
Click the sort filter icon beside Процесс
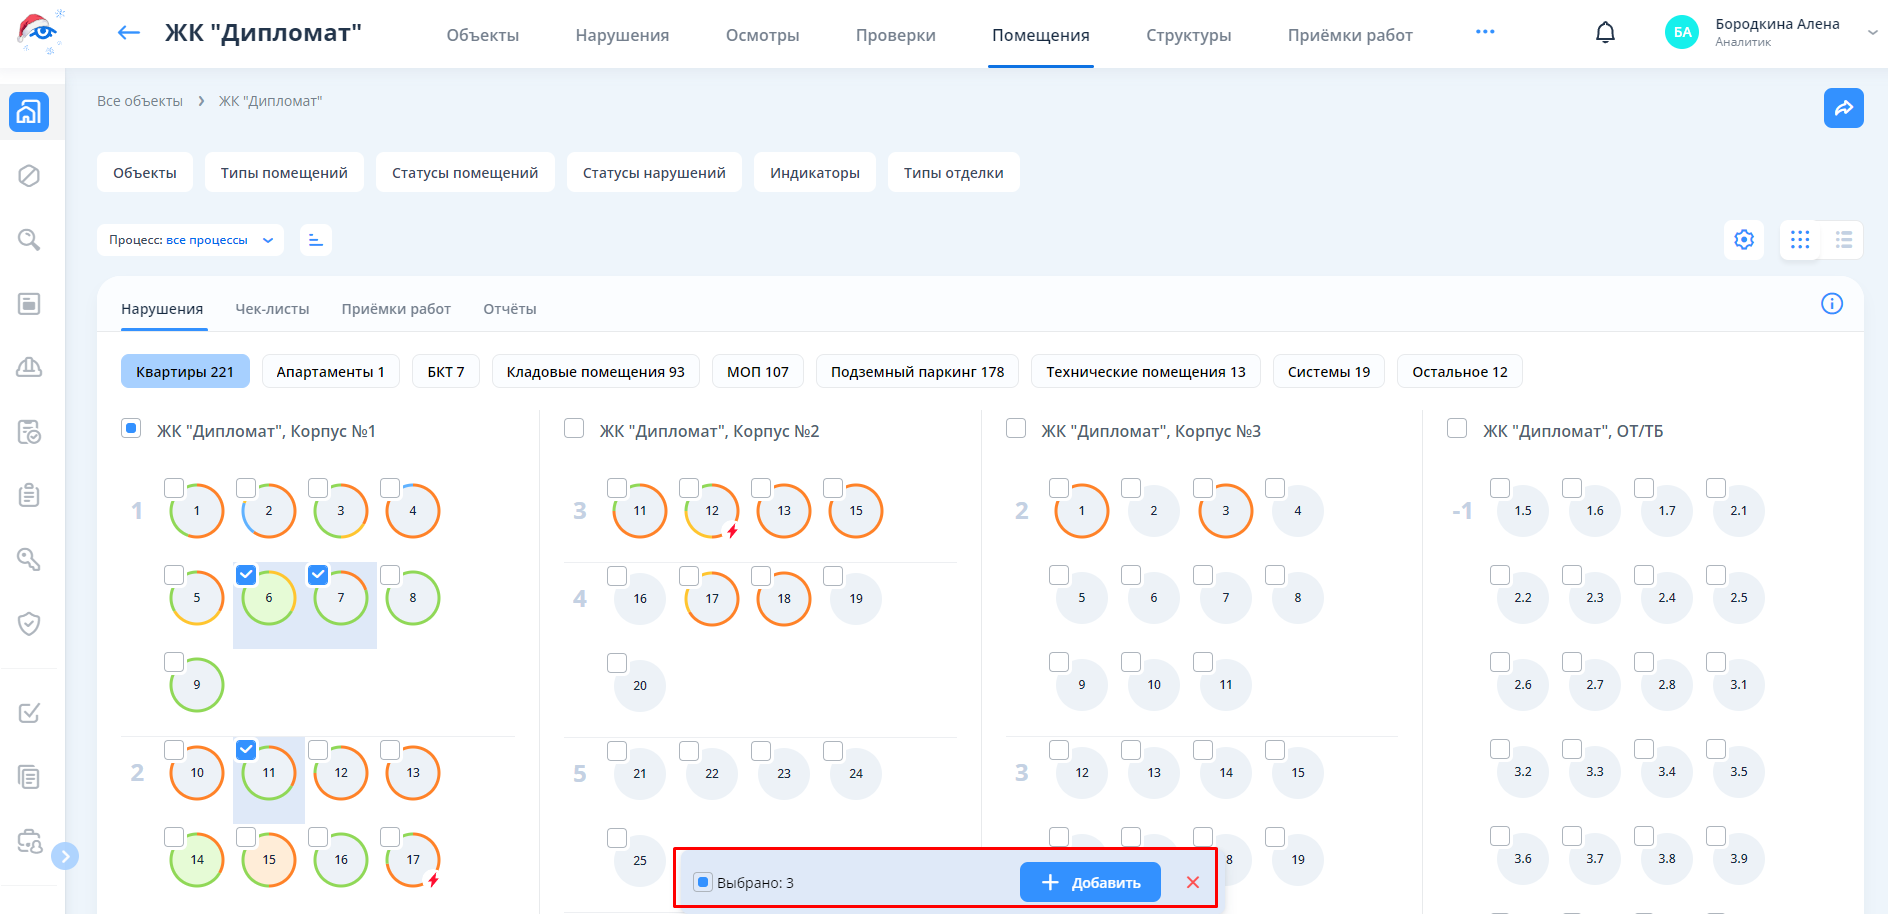pyautogui.click(x=316, y=240)
